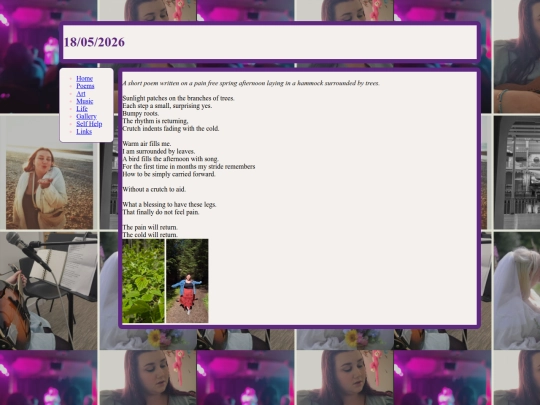Open the Home link
Screen dimensions: 540x405
click(84, 79)
